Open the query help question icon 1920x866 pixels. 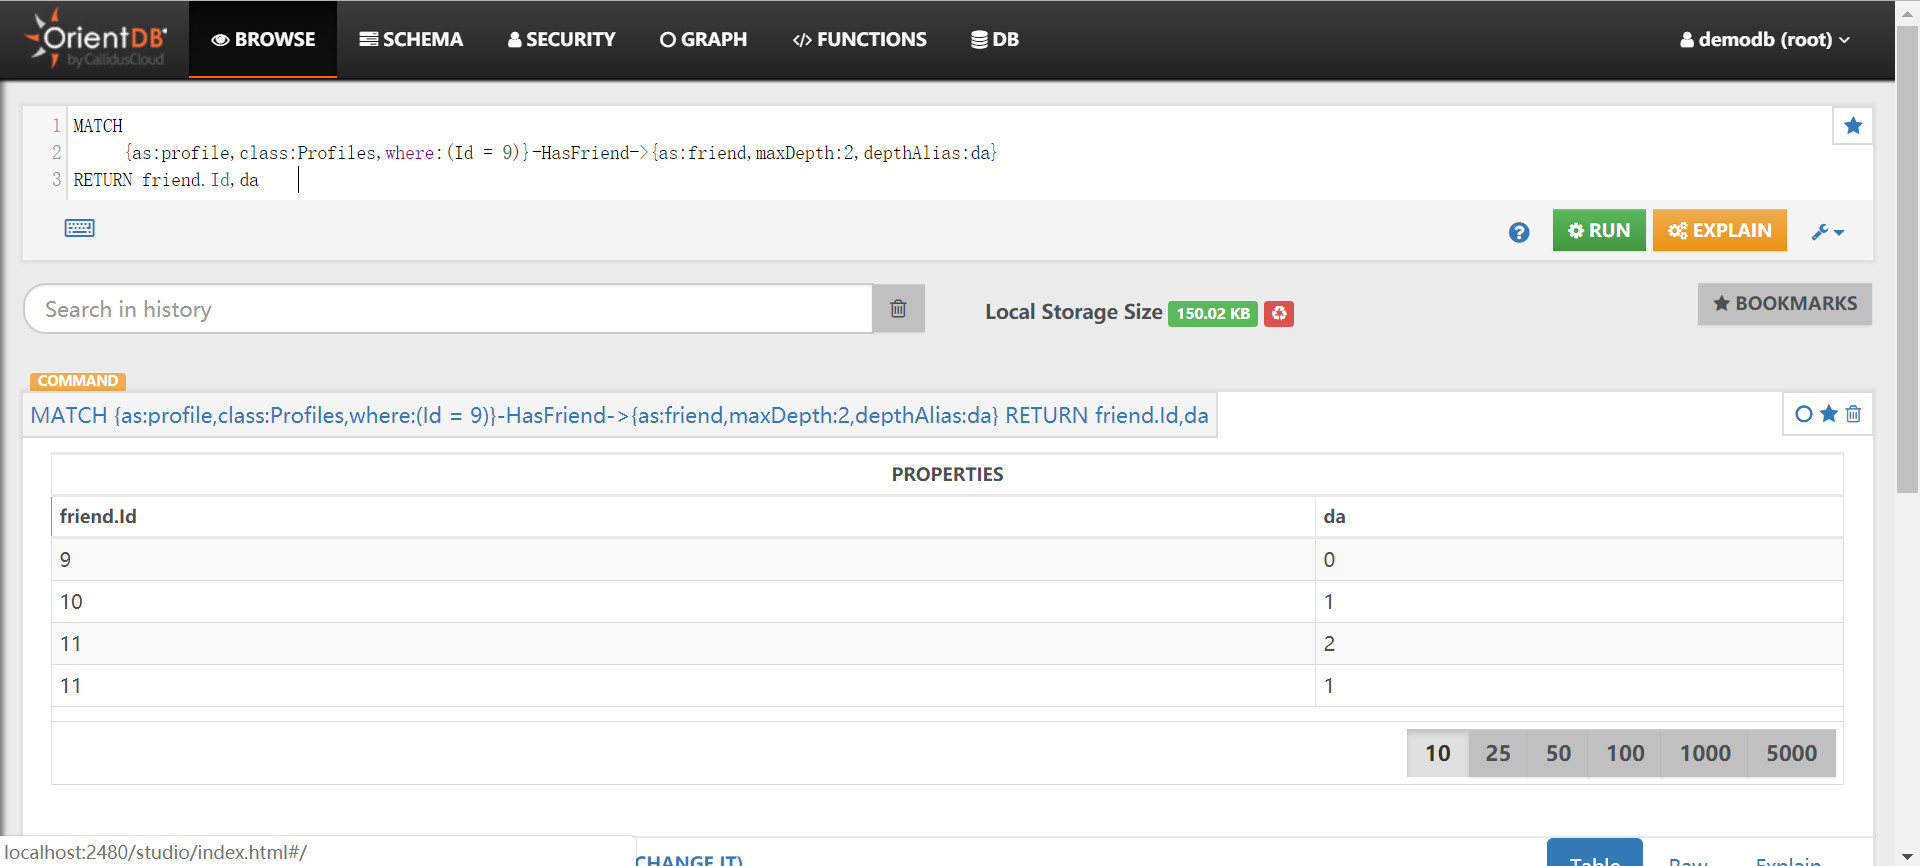pyautogui.click(x=1519, y=232)
